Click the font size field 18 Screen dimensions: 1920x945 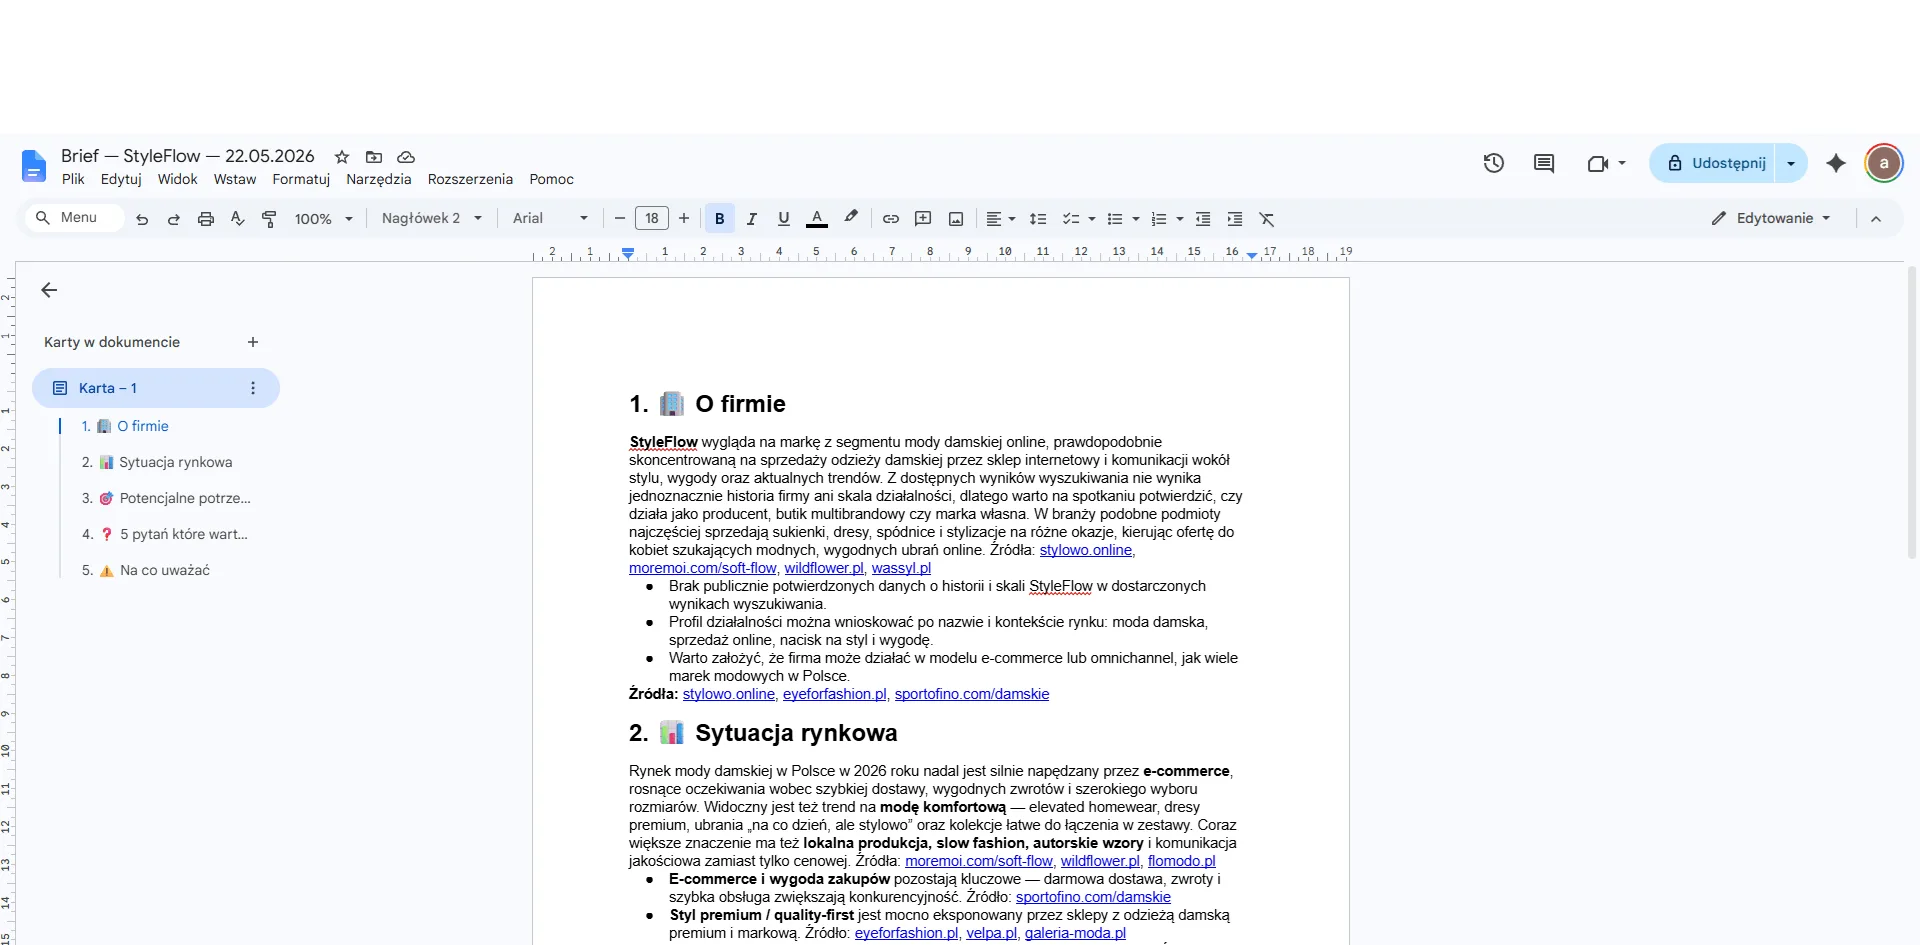click(652, 219)
